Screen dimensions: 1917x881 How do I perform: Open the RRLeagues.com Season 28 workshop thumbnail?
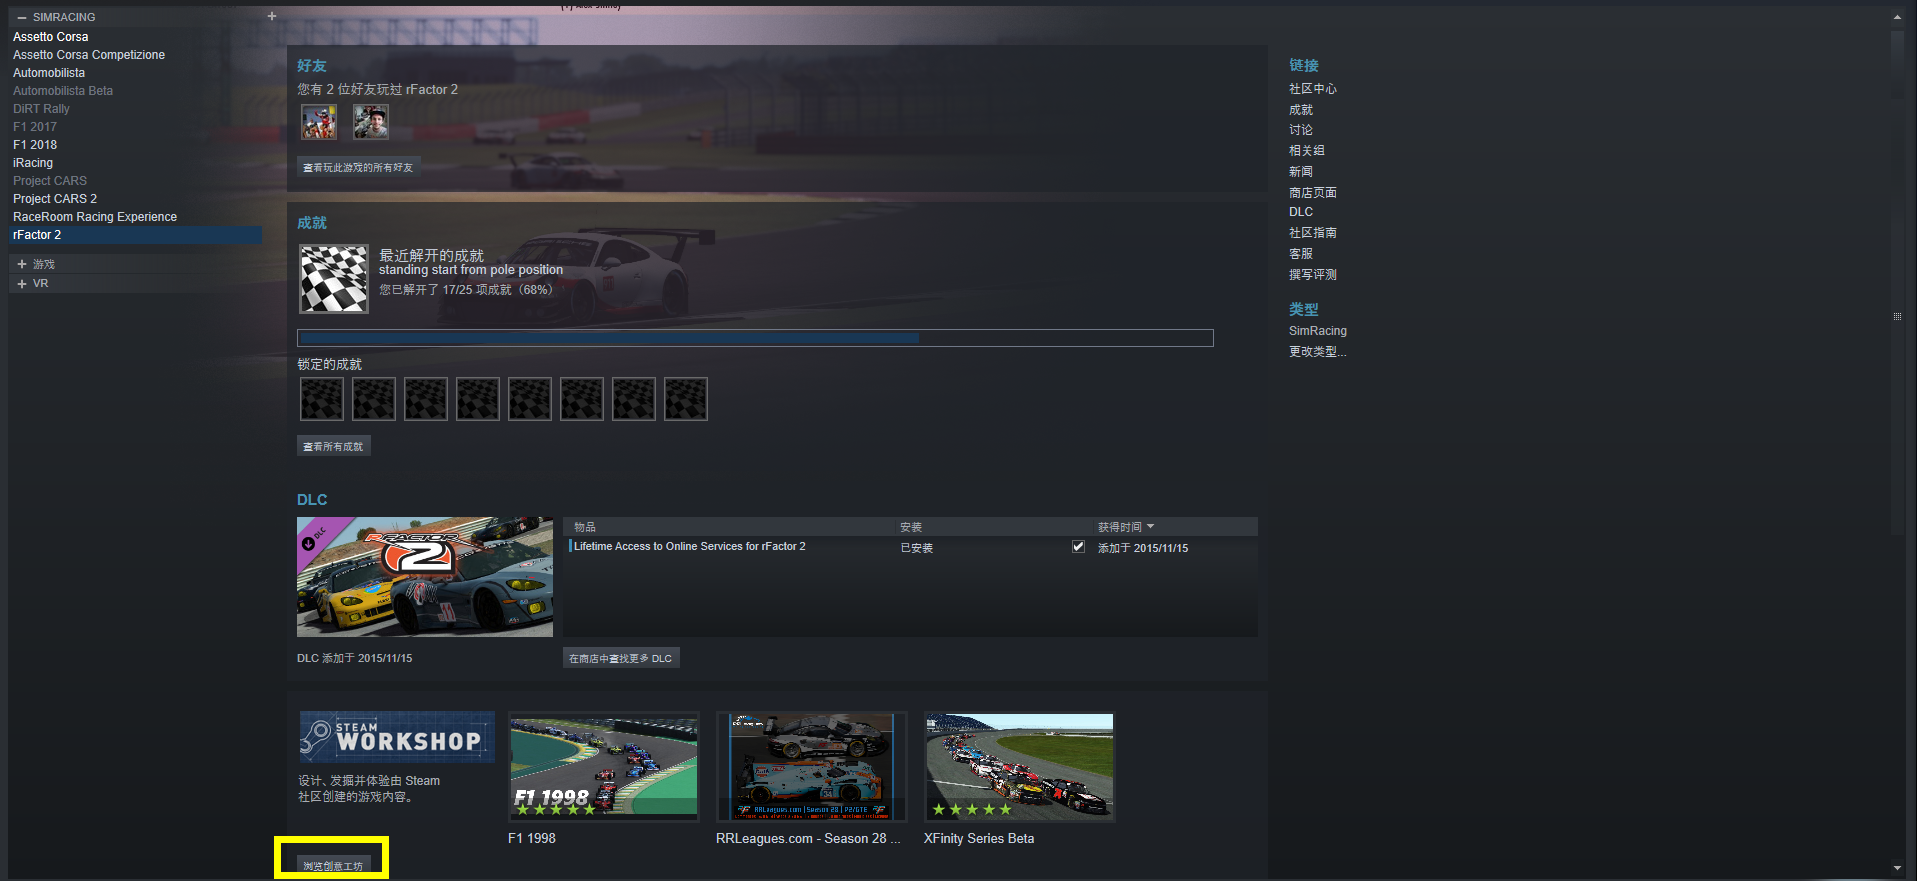point(811,767)
